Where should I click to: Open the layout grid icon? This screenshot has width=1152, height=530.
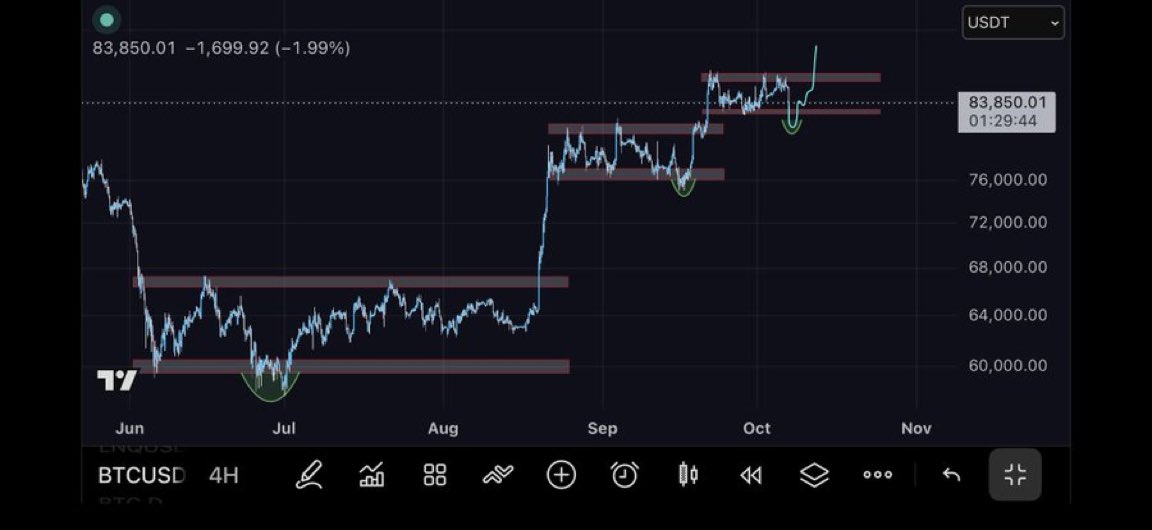coord(435,475)
